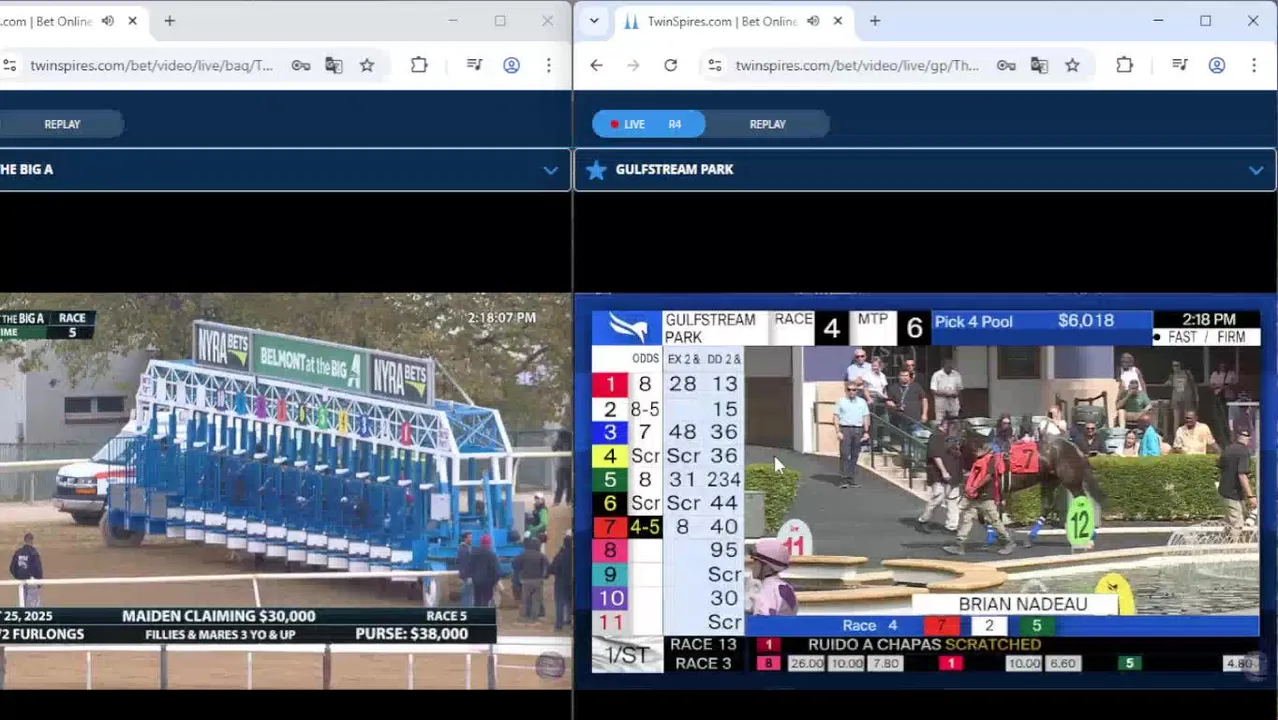Screen dimensions: 1278x720
Task: Open Chrome three-dot menu in right window
Action: coord(1253,65)
